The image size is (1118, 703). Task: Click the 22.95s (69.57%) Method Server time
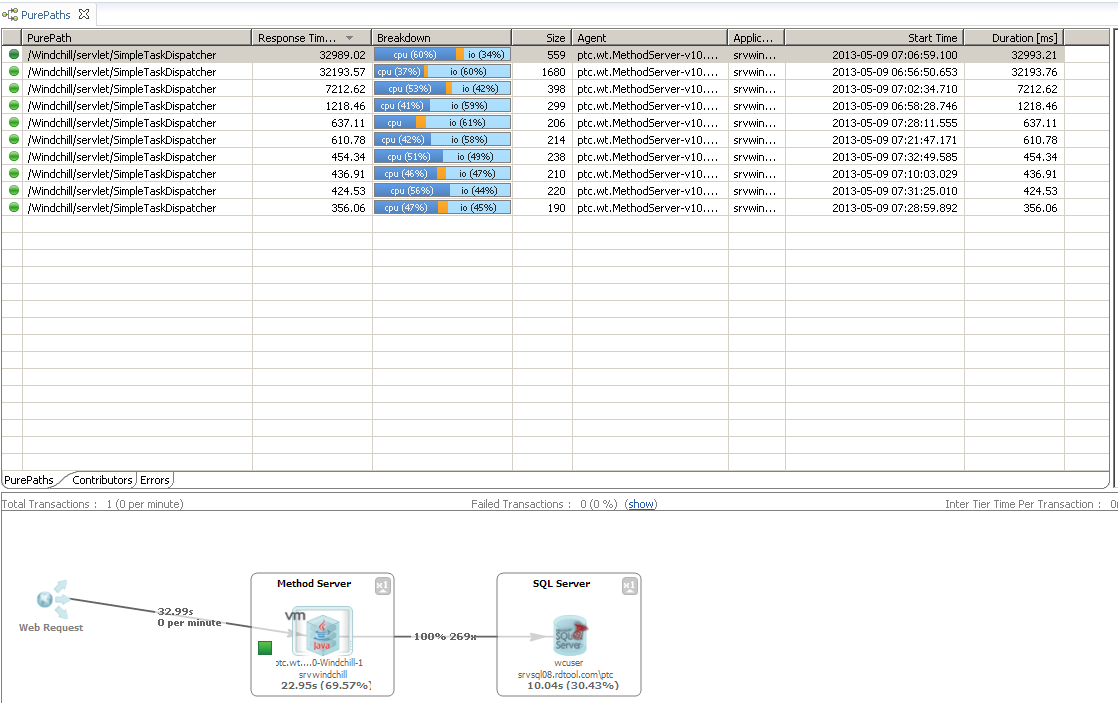tap(326, 685)
